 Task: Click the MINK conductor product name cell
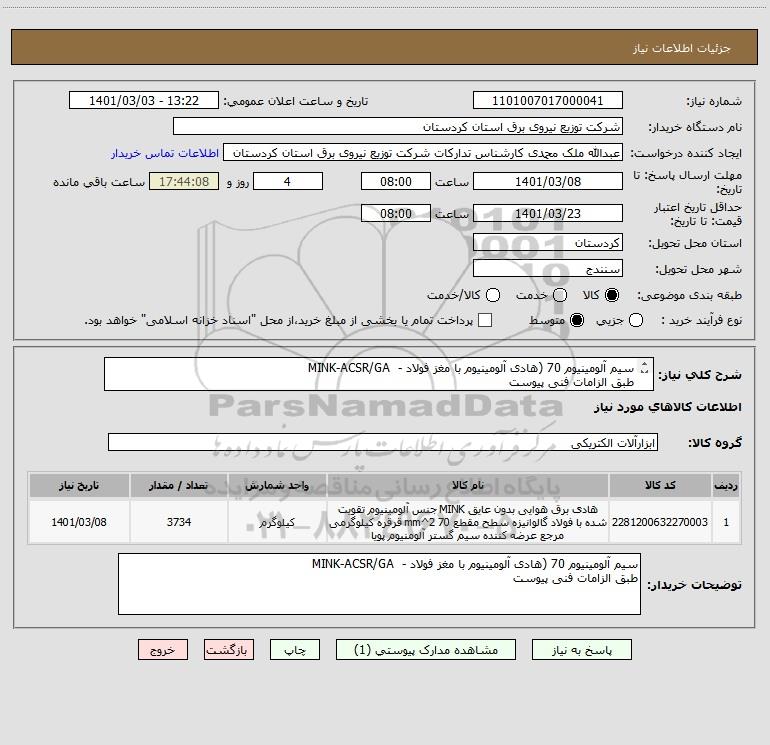point(468,522)
